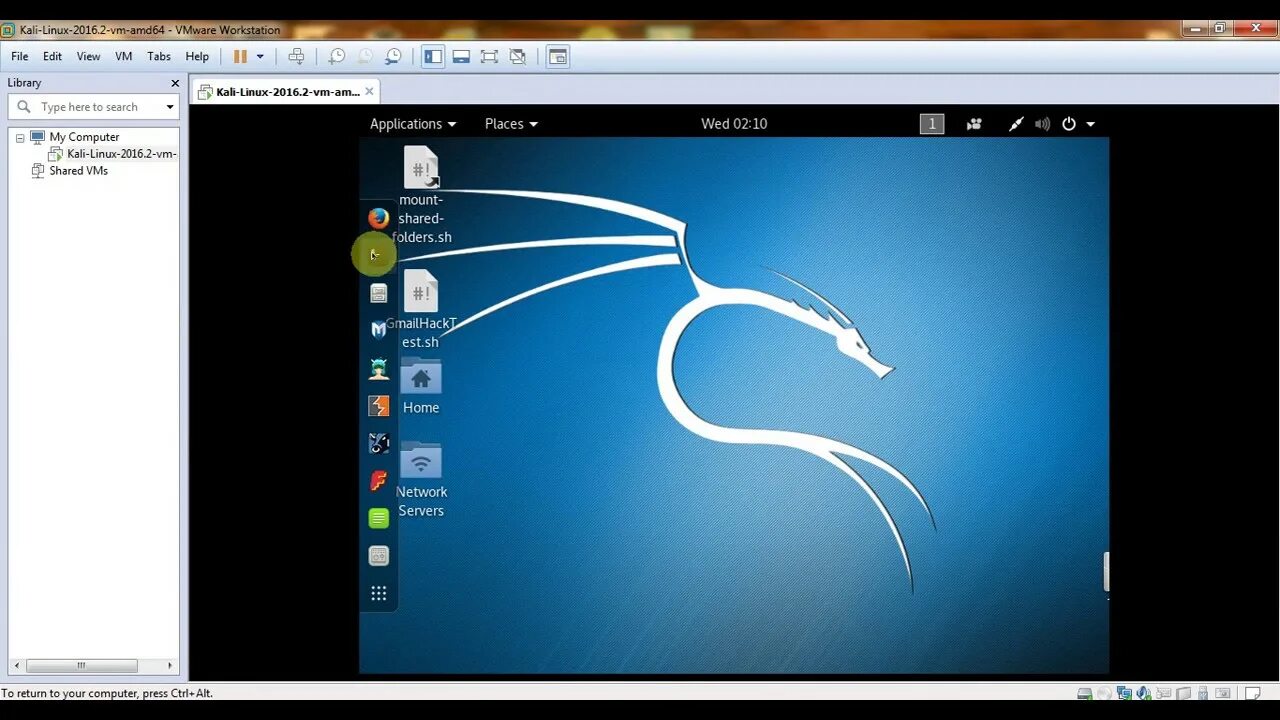Open the Tweak Tool dock icon
The image size is (1280, 720).
378,556
